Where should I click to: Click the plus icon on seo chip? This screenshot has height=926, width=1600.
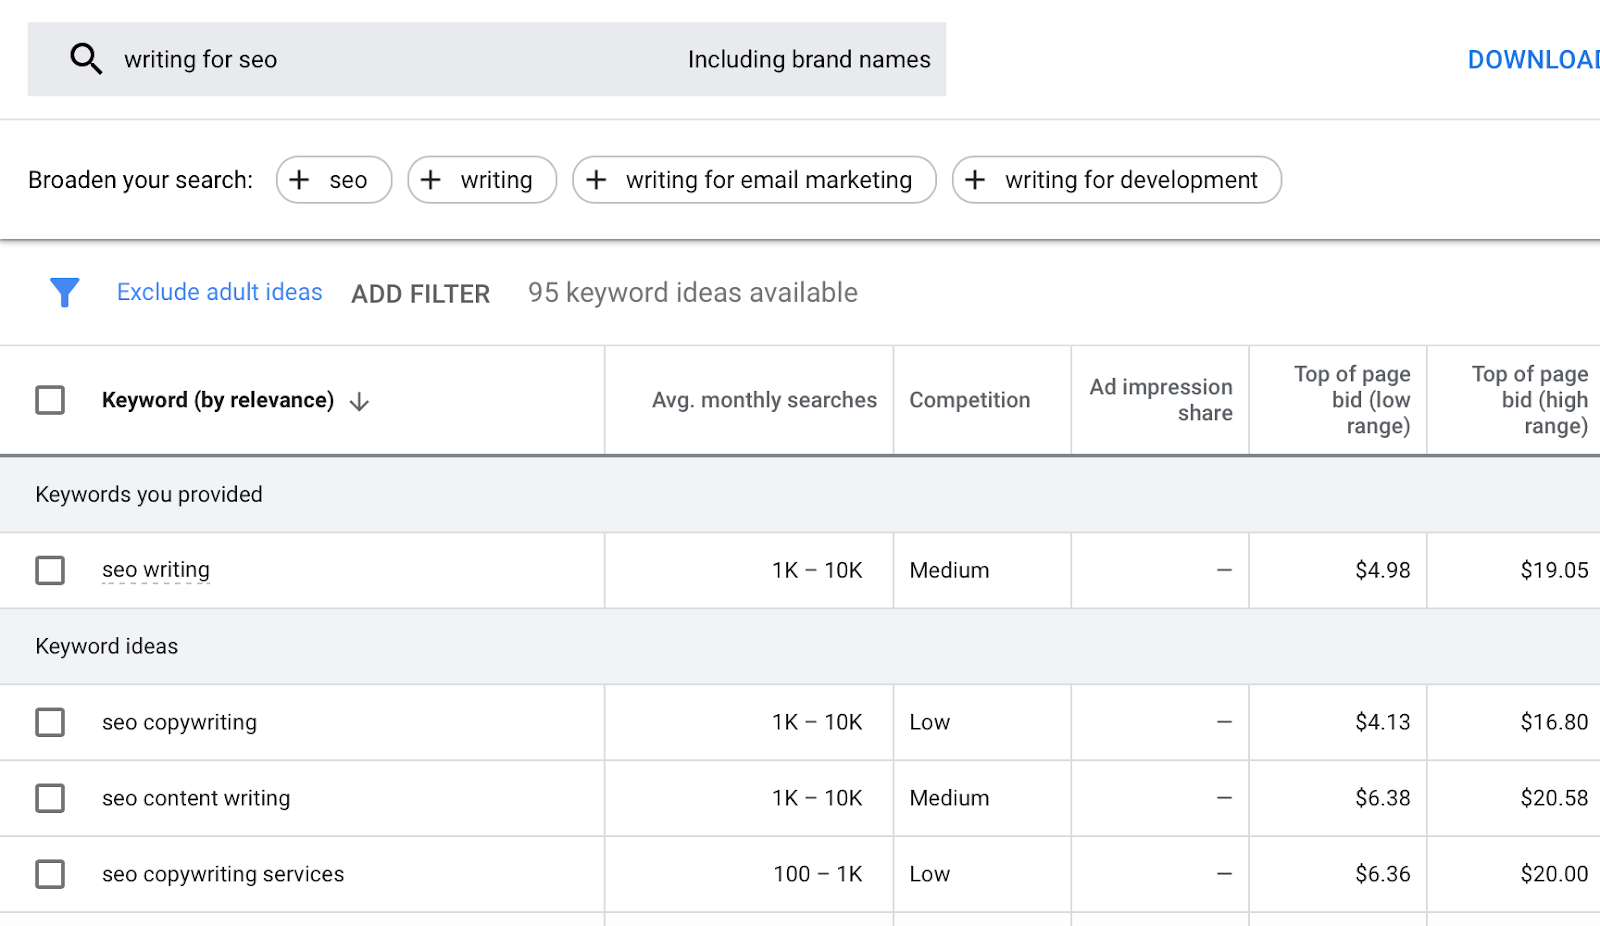[299, 180]
